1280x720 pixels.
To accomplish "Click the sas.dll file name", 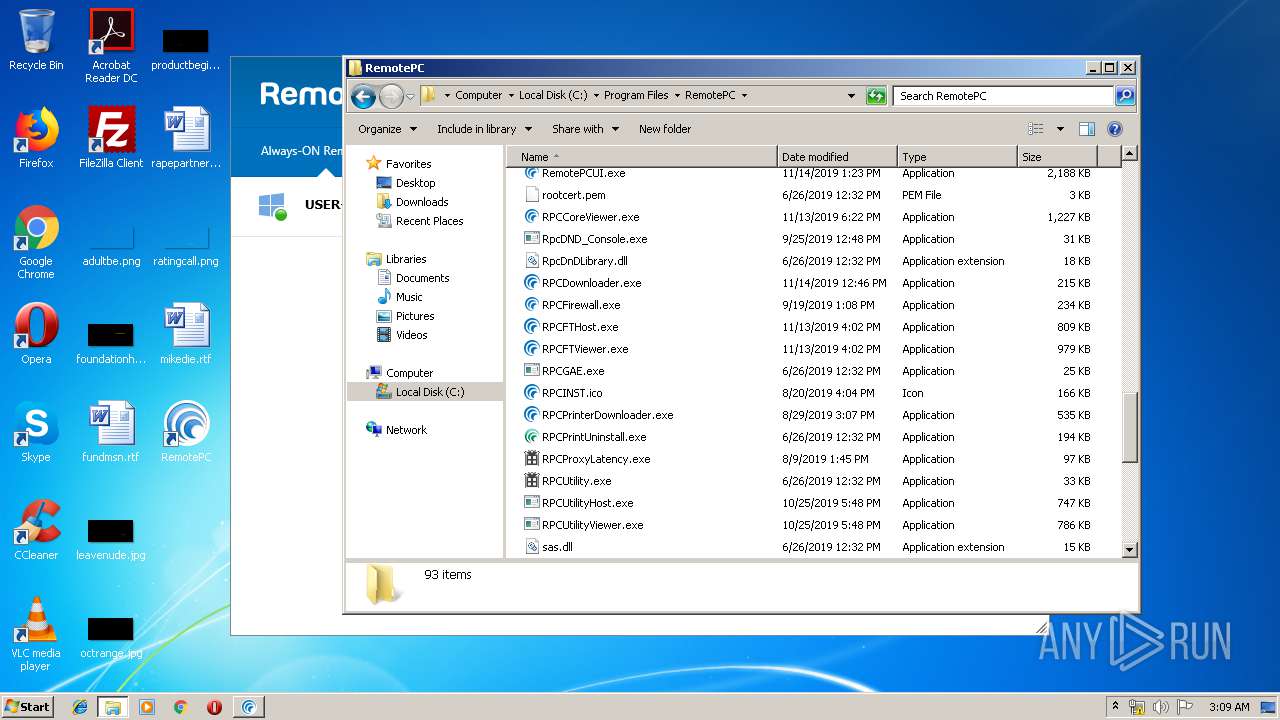I will point(557,547).
